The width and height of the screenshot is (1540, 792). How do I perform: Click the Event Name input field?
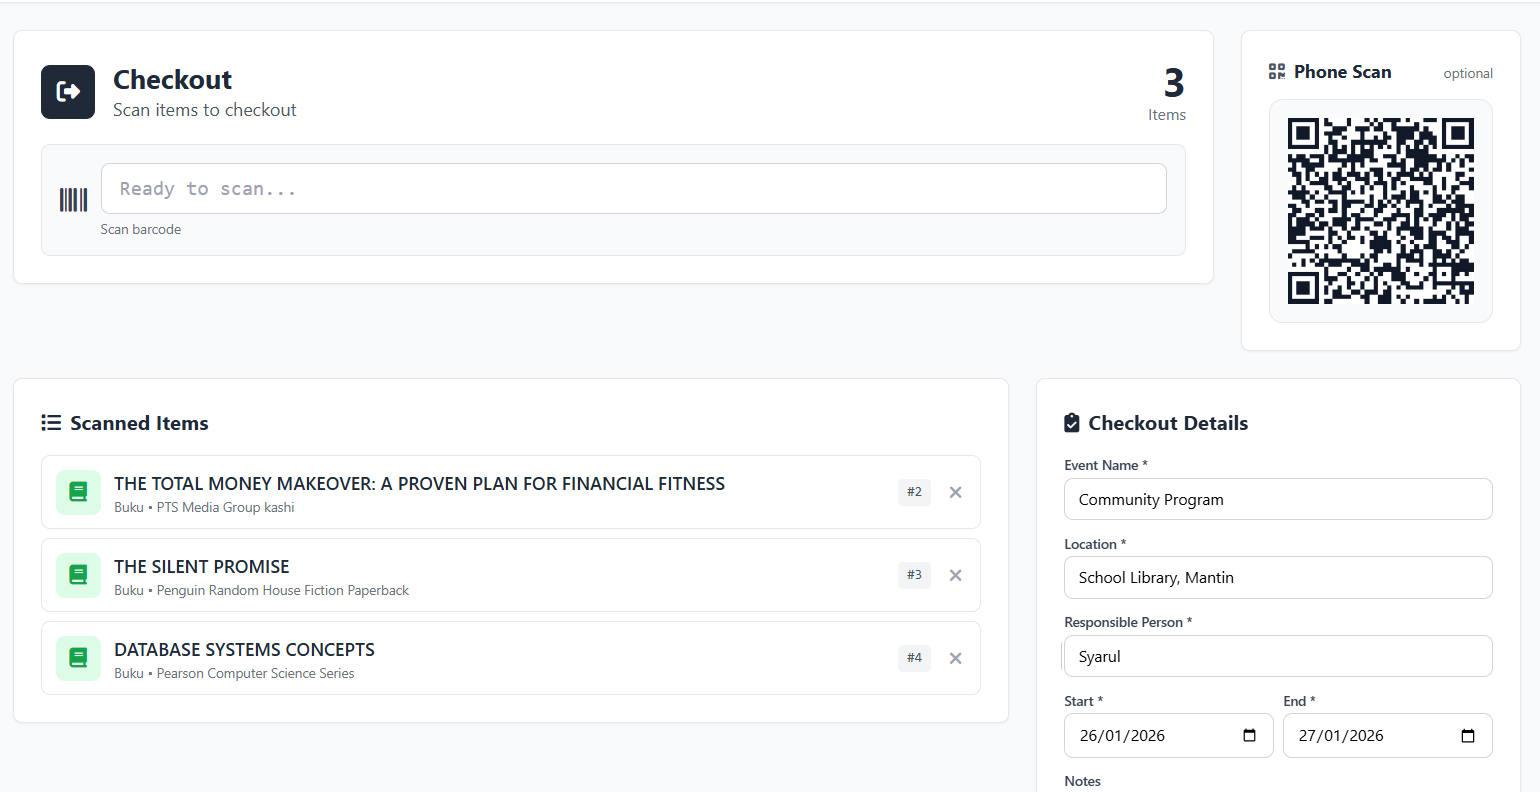(1277, 499)
